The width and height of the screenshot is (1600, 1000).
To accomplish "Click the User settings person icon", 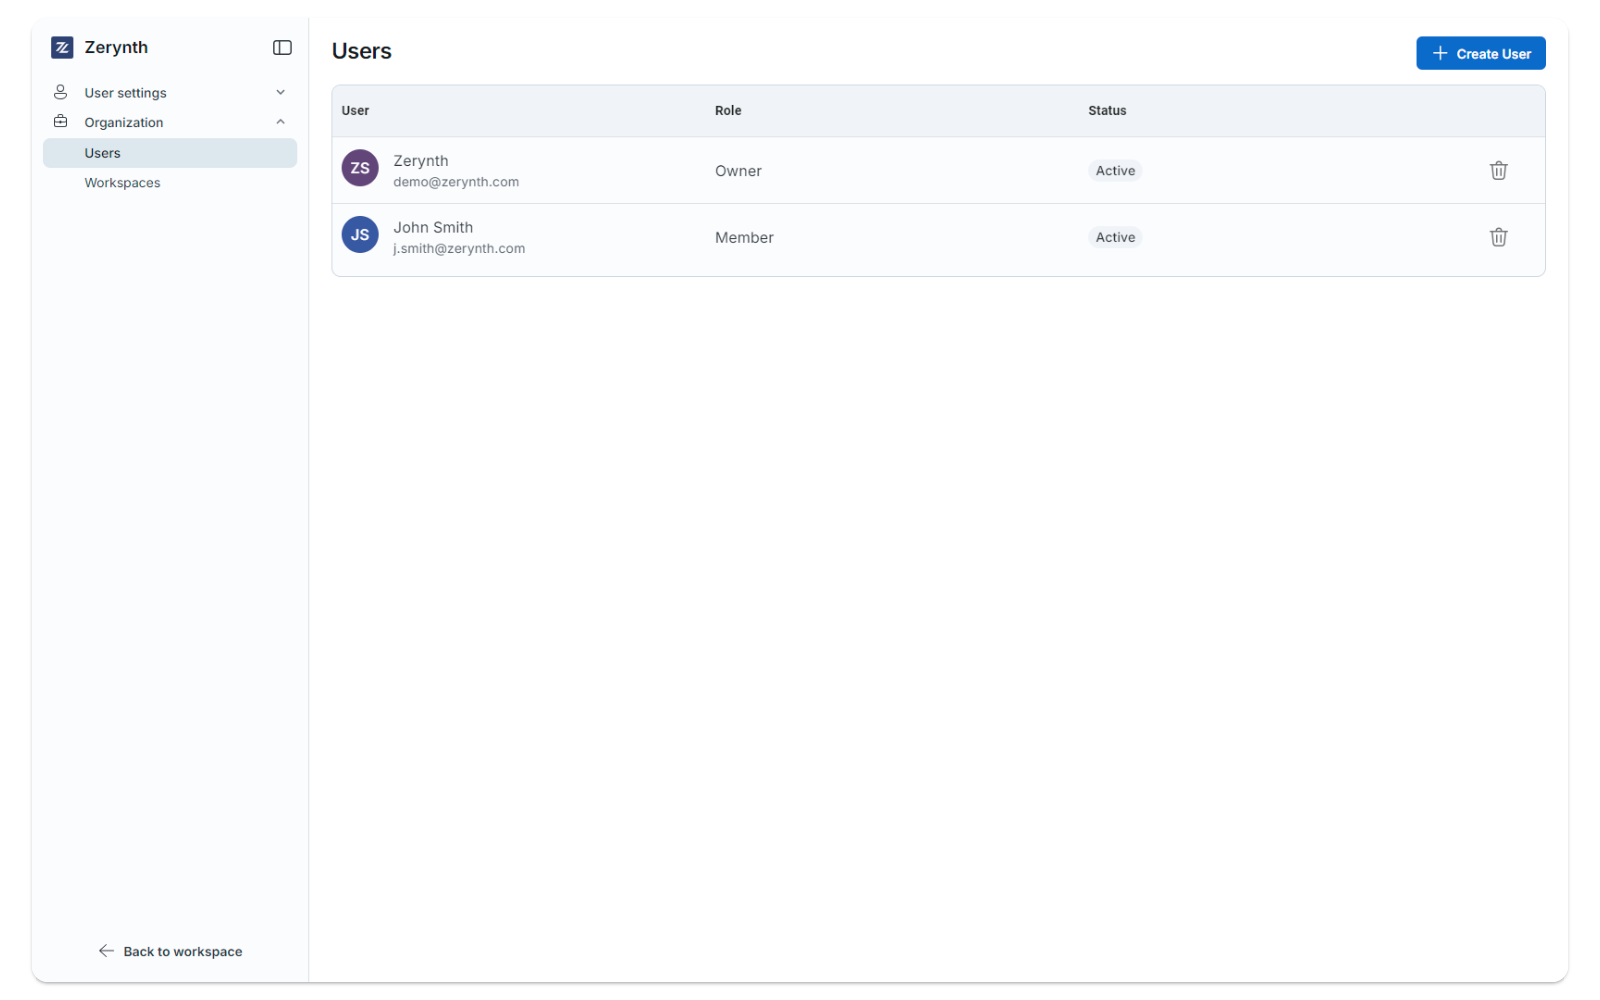I will tap(60, 92).
